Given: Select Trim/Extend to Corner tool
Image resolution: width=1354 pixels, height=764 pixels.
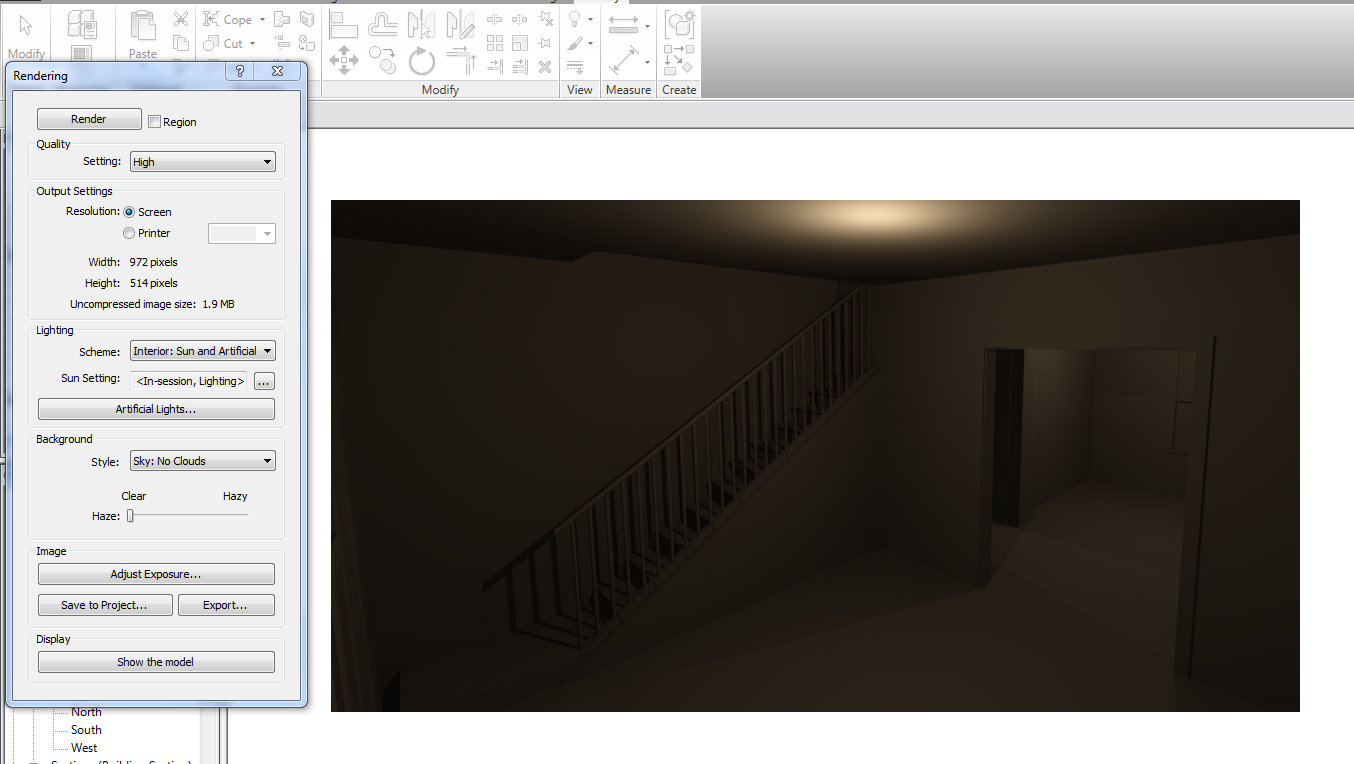Looking at the screenshot, I should (x=460, y=61).
